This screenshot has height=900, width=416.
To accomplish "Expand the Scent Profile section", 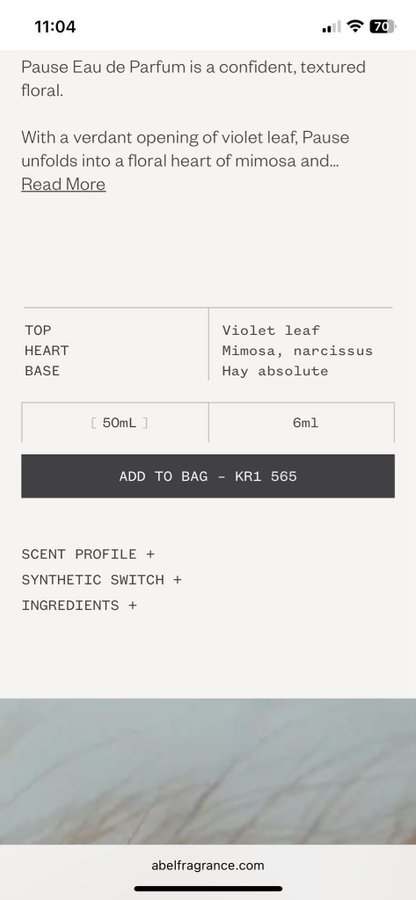I will pyautogui.click(x=88, y=554).
